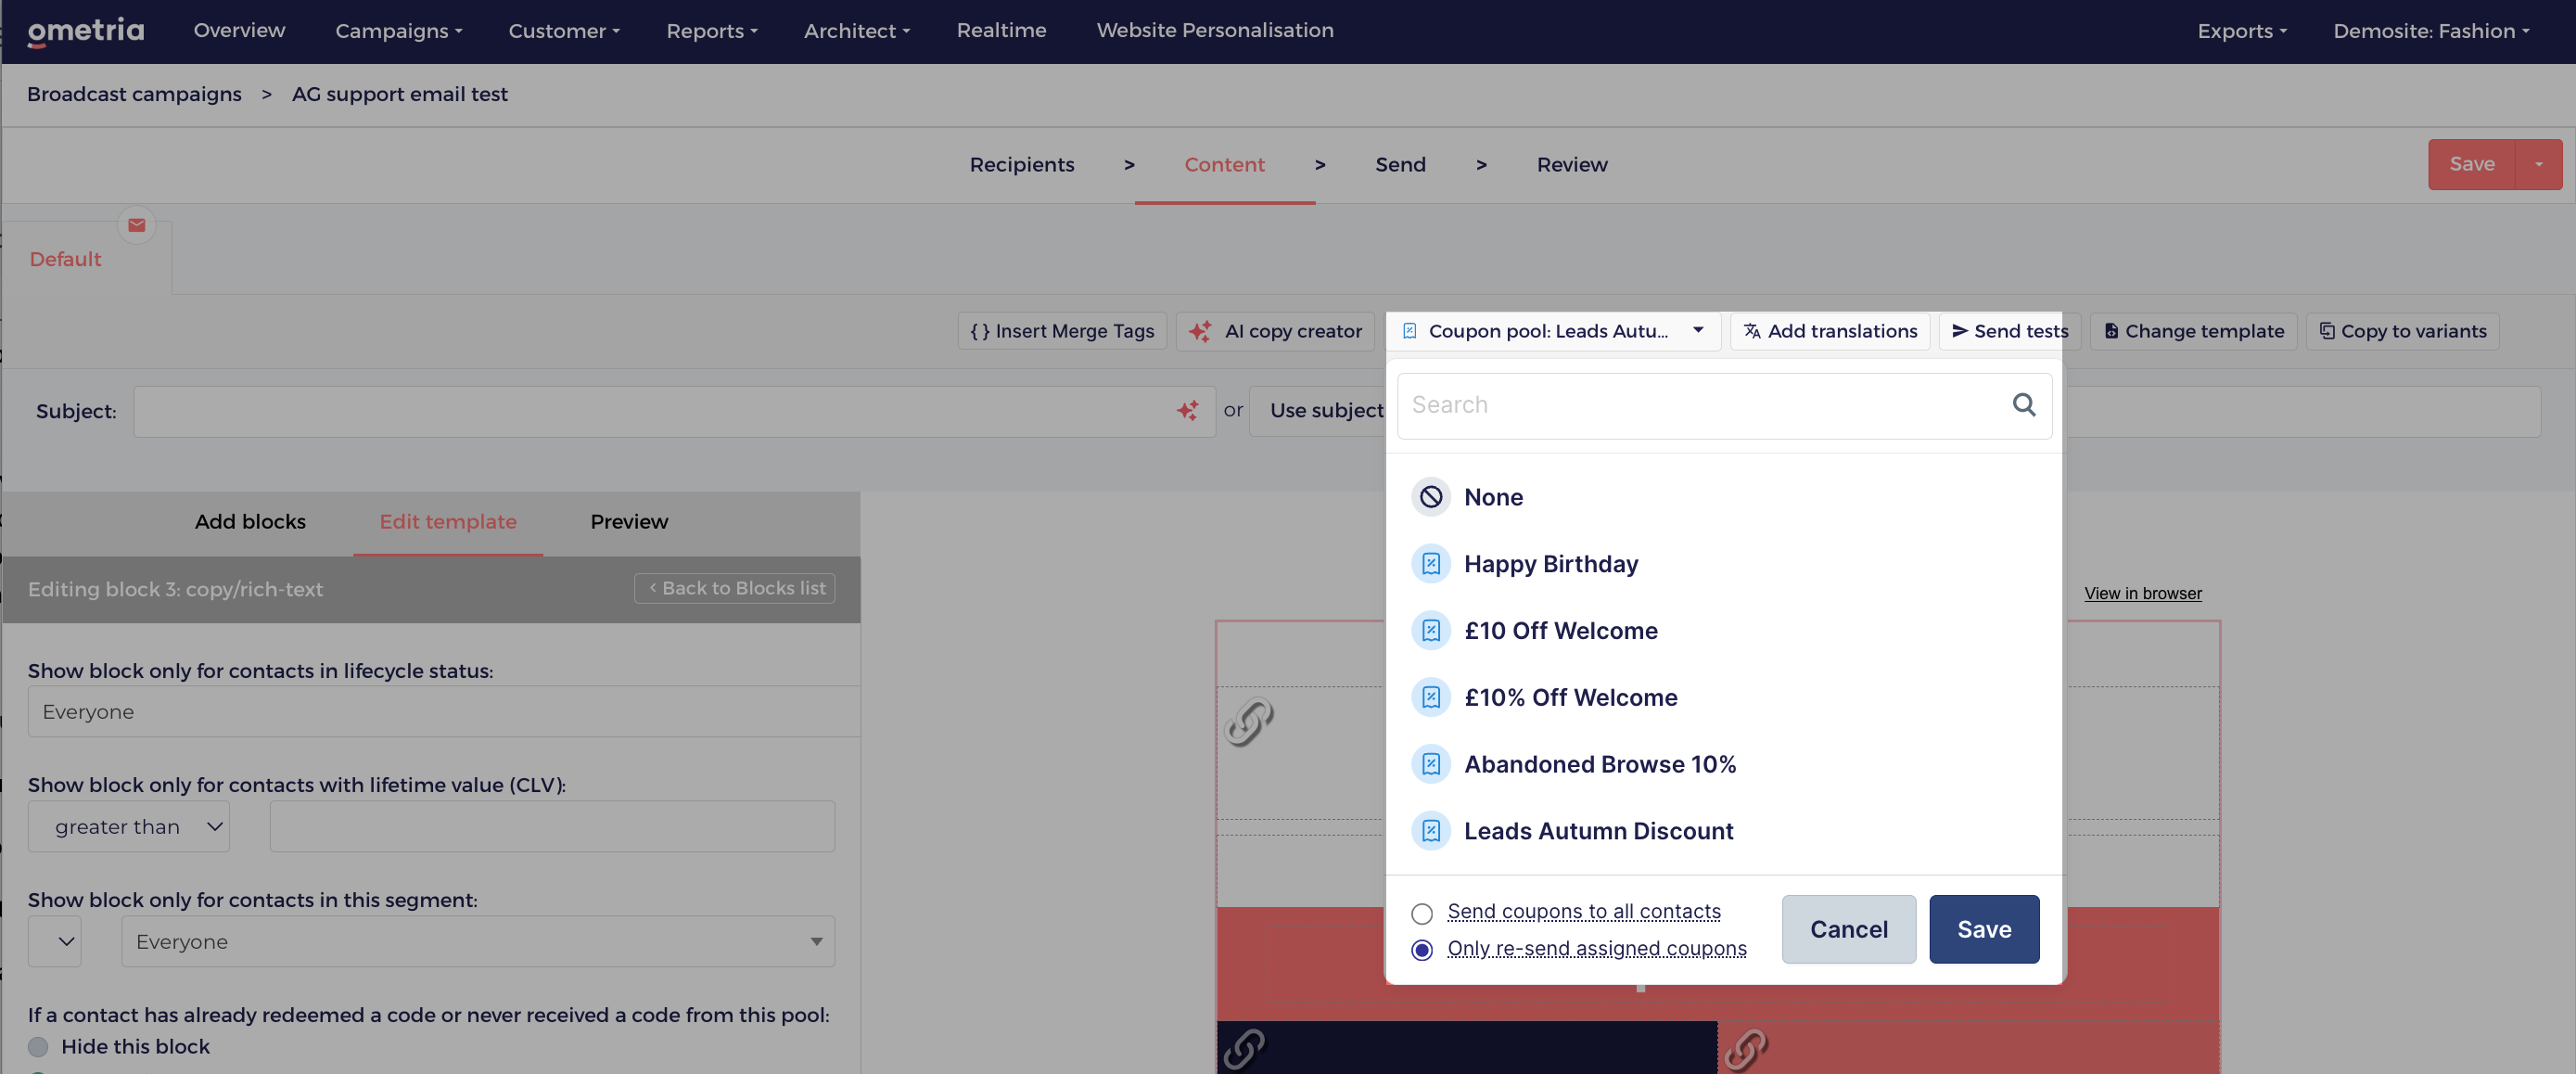This screenshot has width=2576, height=1074.
Task: Click Send tests button
Action: pos(2009,331)
